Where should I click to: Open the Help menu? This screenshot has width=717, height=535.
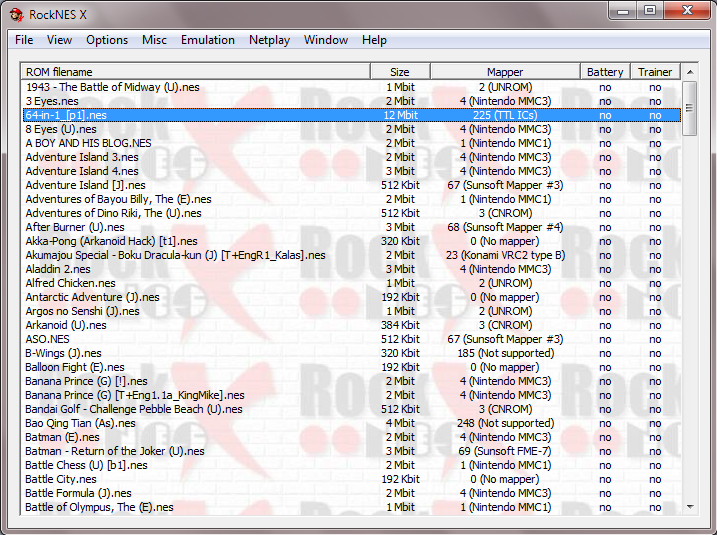click(374, 40)
